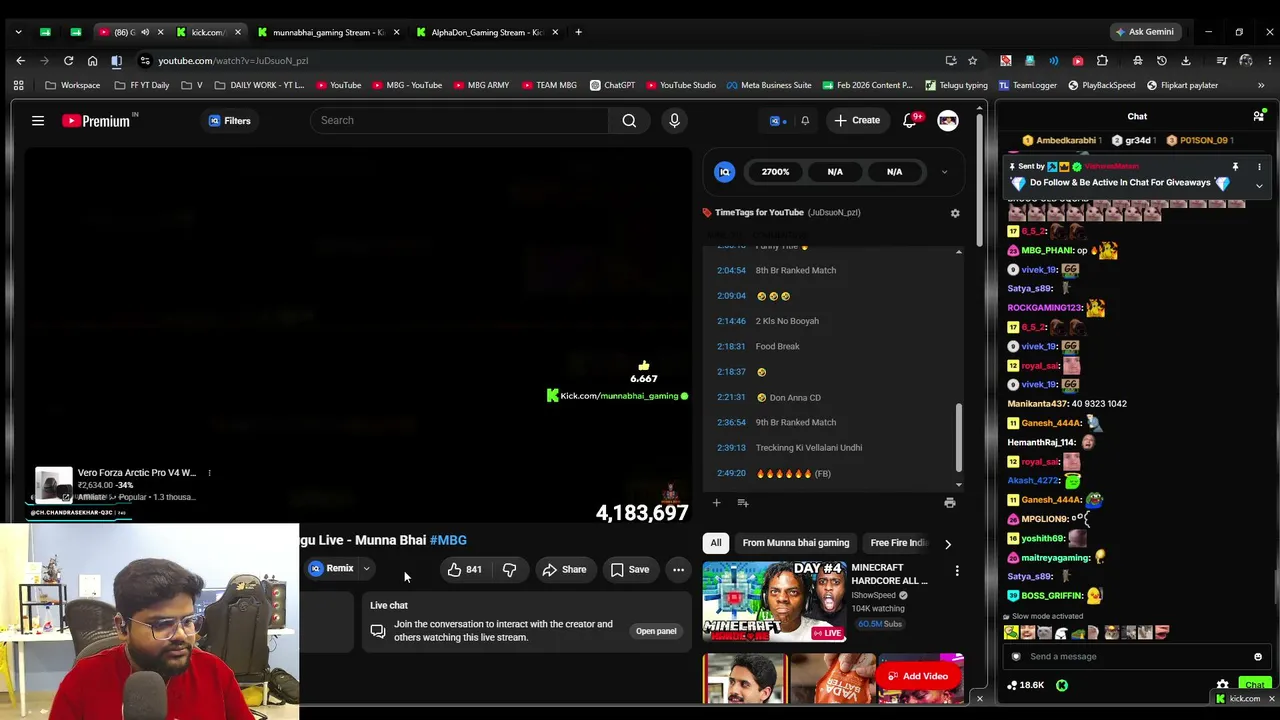This screenshot has height=720, width=1280.
Task: Open YouTube notifications bell with 9+ badge
Action: tap(910, 121)
